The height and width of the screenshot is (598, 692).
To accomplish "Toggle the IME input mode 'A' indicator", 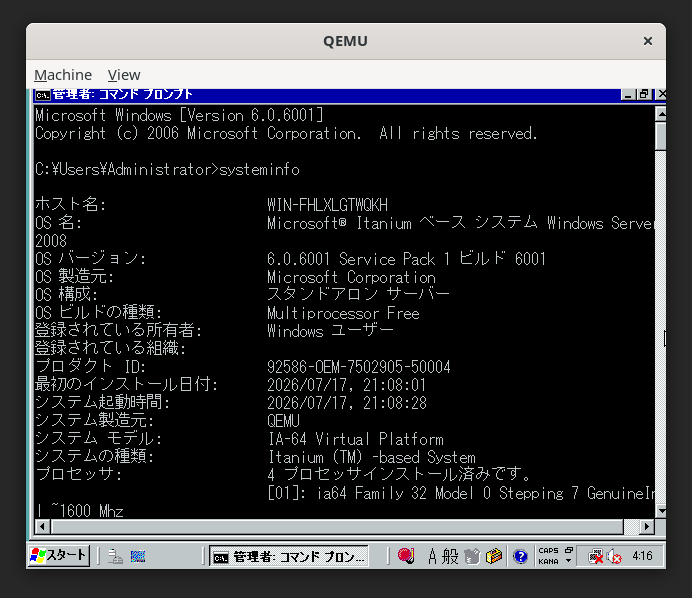I will (x=432, y=556).
